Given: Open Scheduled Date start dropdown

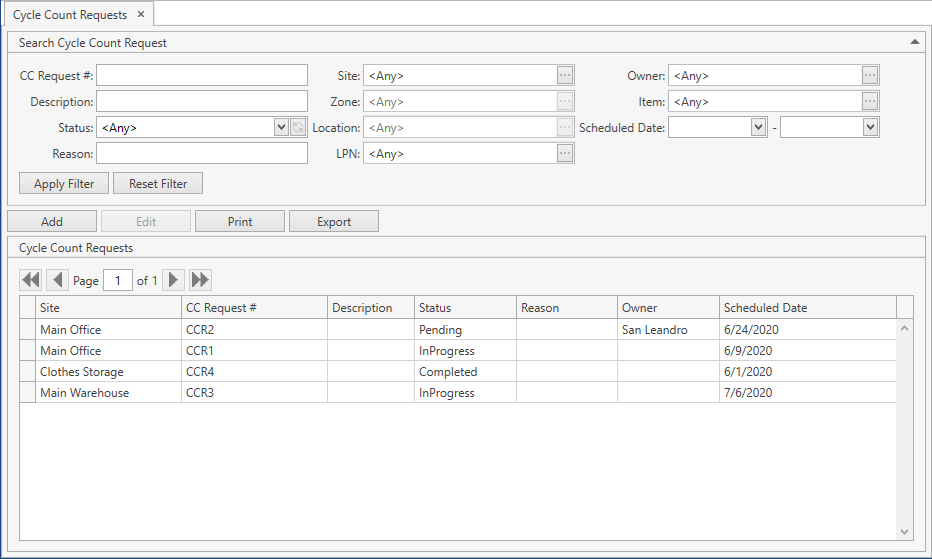Looking at the screenshot, I should tap(758, 128).
